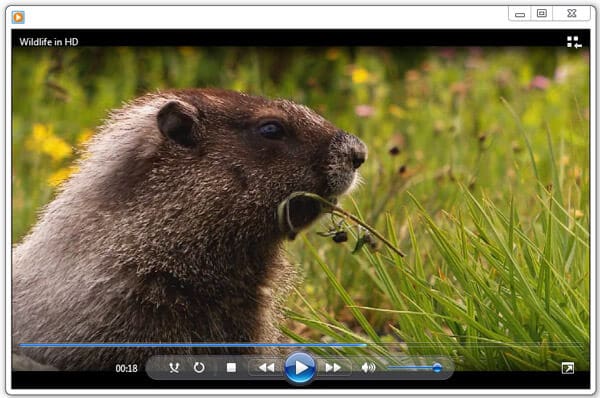Click the 00:18 elapsed time display
The image size is (600, 398).
tap(126, 369)
